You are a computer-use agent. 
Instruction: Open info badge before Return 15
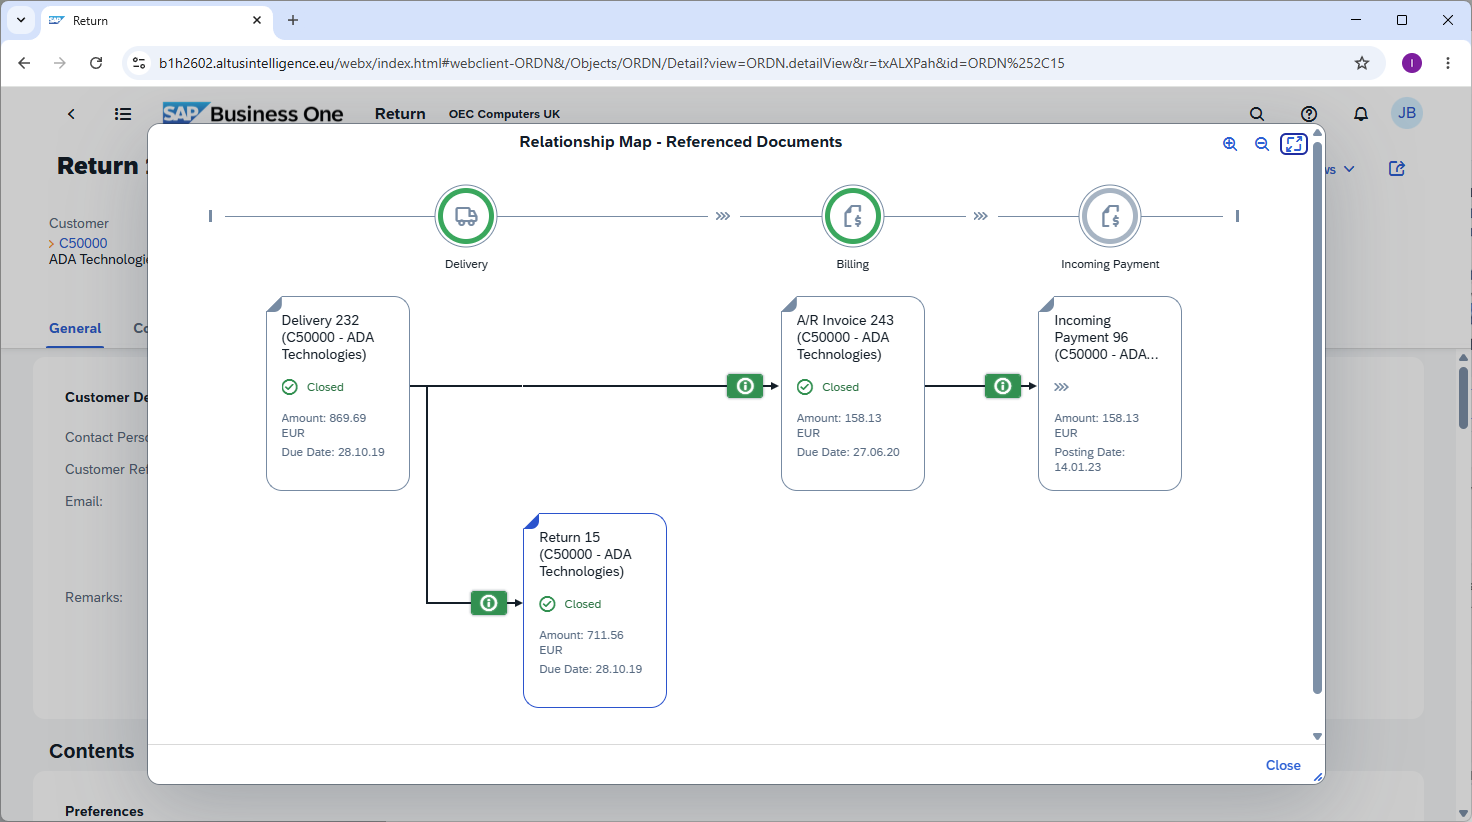pyautogui.click(x=489, y=603)
